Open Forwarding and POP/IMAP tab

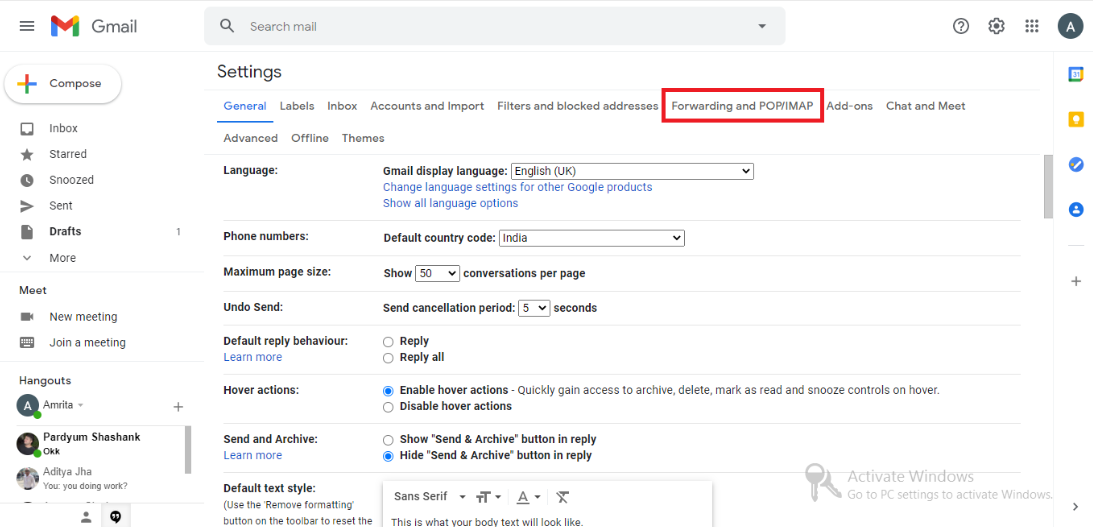tap(742, 106)
